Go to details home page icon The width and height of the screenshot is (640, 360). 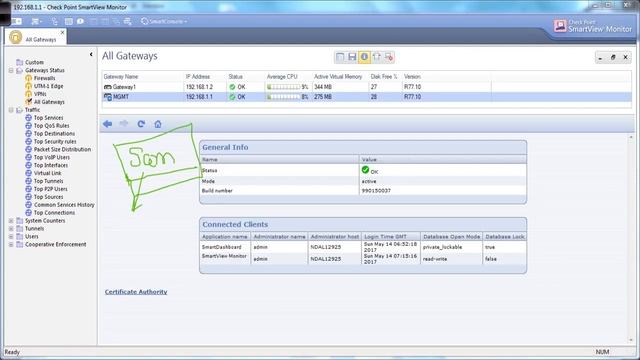pyautogui.click(x=158, y=124)
